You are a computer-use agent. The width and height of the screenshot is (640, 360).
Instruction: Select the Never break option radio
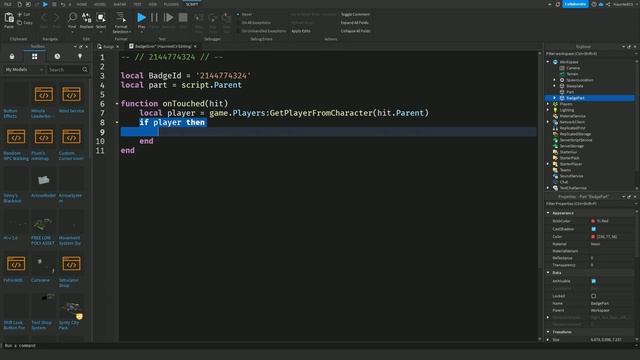[238, 14]
